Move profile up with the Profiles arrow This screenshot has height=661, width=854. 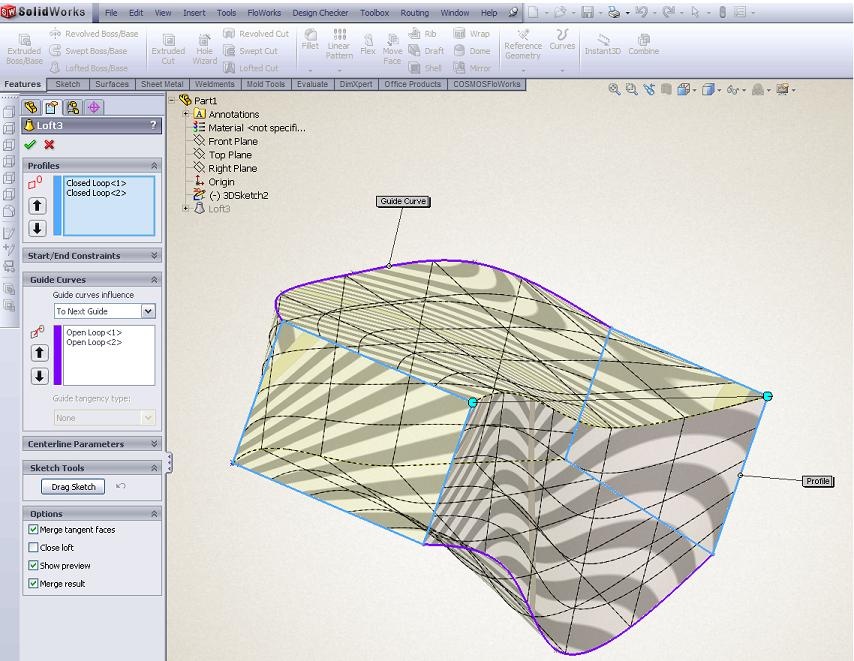(38, 206)
